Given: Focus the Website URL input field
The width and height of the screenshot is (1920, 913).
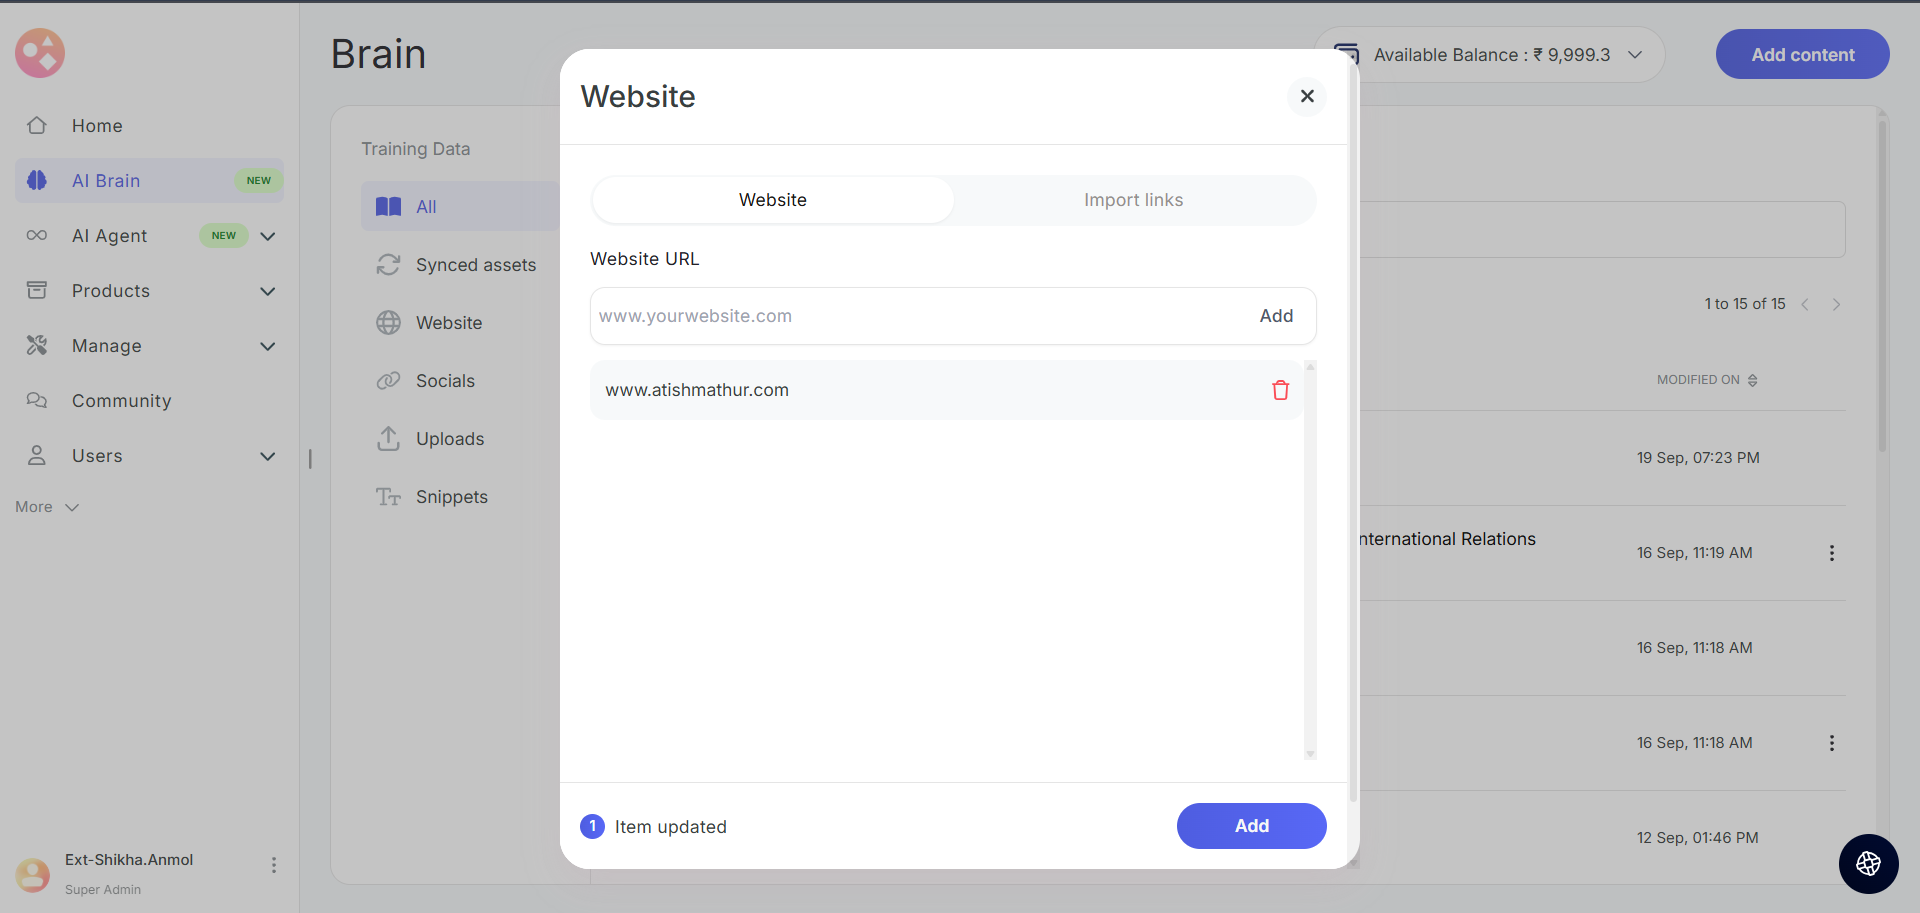Looking at the screenshot, I should tap(915, 316).
